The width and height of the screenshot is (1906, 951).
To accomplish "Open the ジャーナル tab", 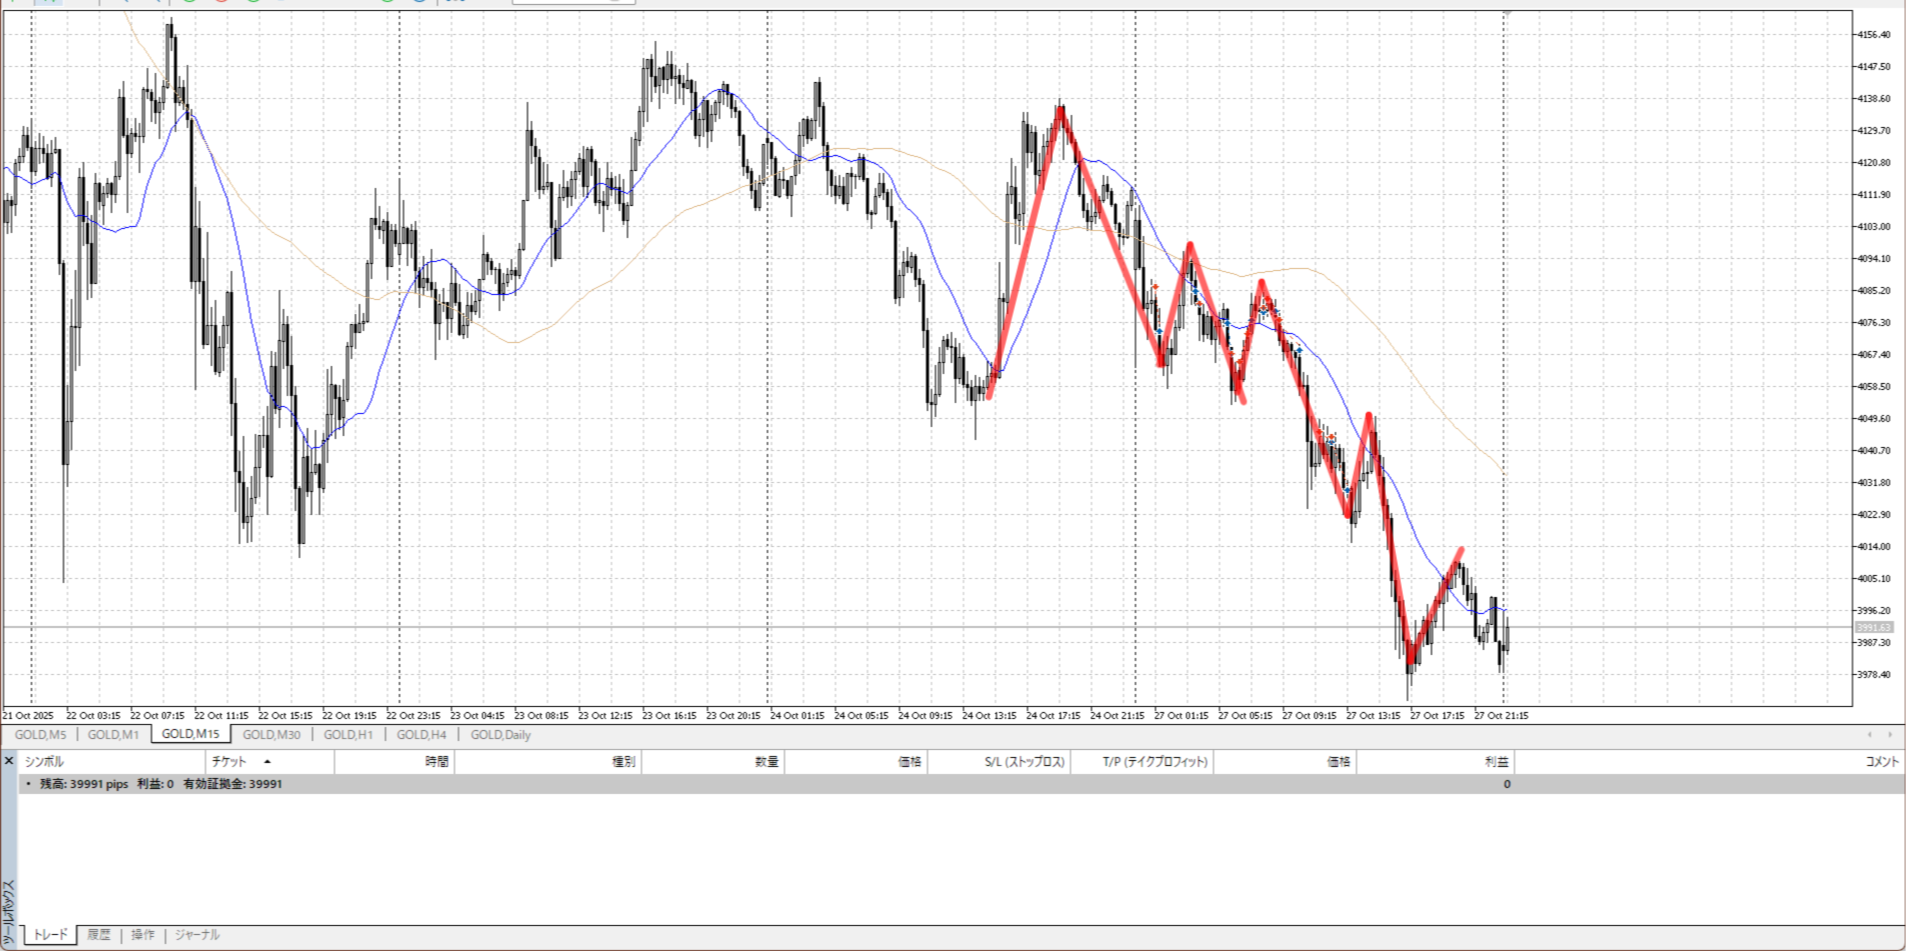I will [x=197, y=935].
